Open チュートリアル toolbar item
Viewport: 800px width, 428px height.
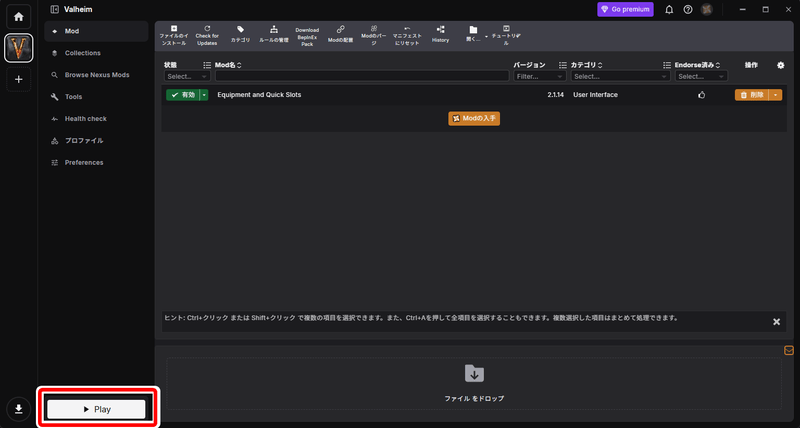(506, 36)
